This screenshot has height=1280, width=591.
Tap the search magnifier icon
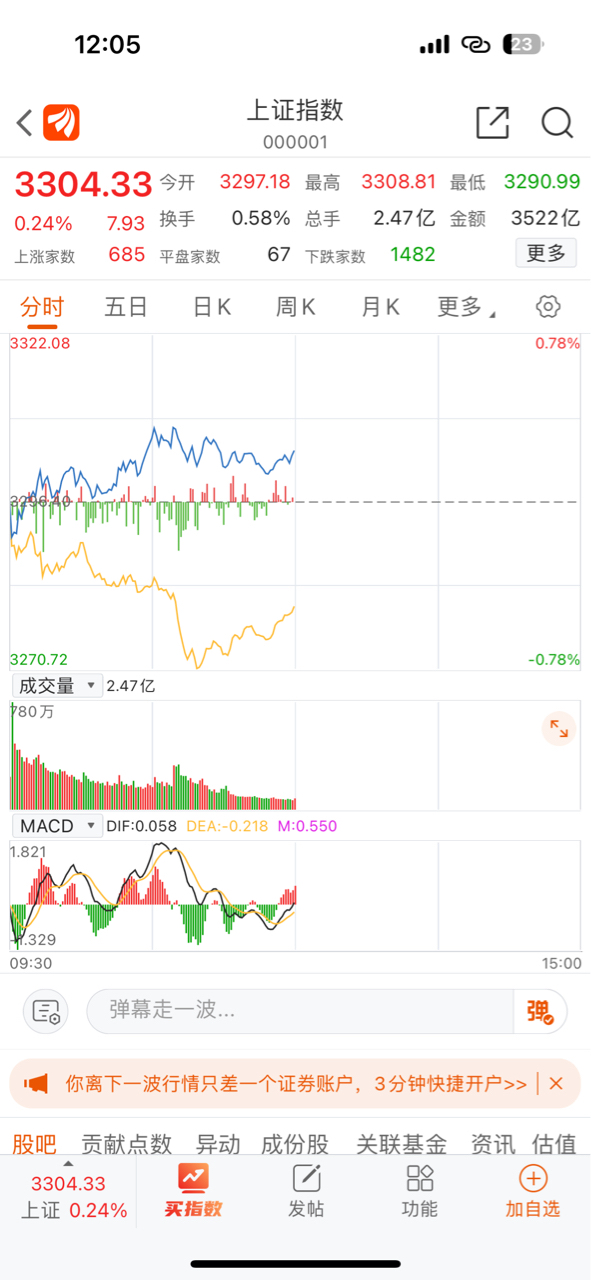pyautogui.click(x=557, y=123)
